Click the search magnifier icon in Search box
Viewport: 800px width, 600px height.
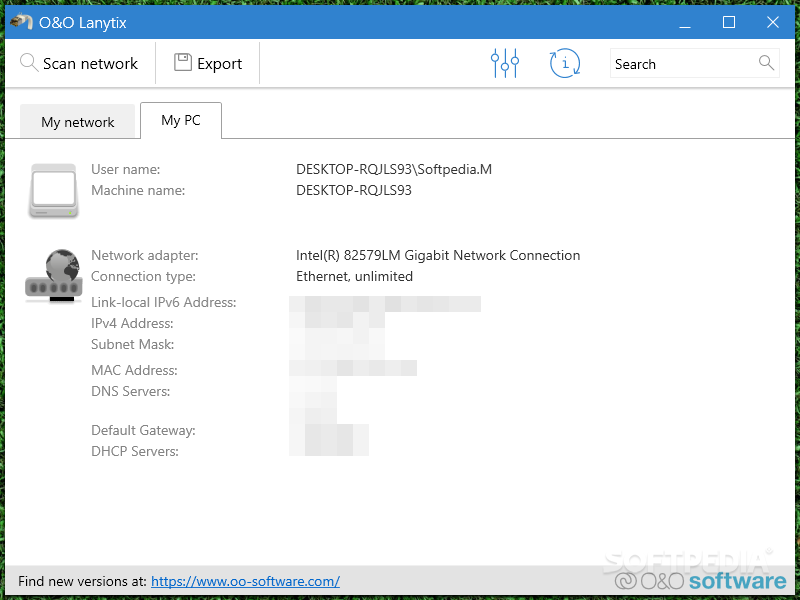766,63
